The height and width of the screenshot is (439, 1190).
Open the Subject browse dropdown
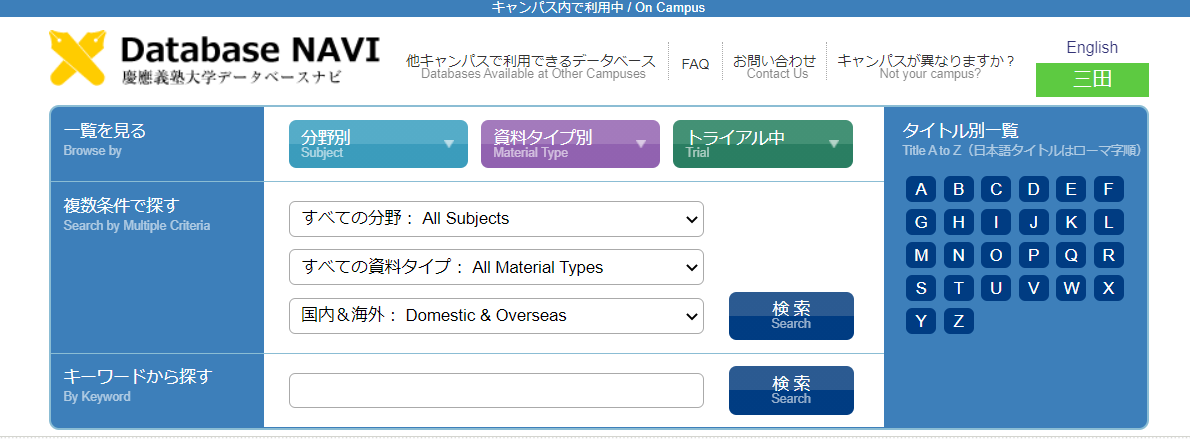(x=379, y=144)
